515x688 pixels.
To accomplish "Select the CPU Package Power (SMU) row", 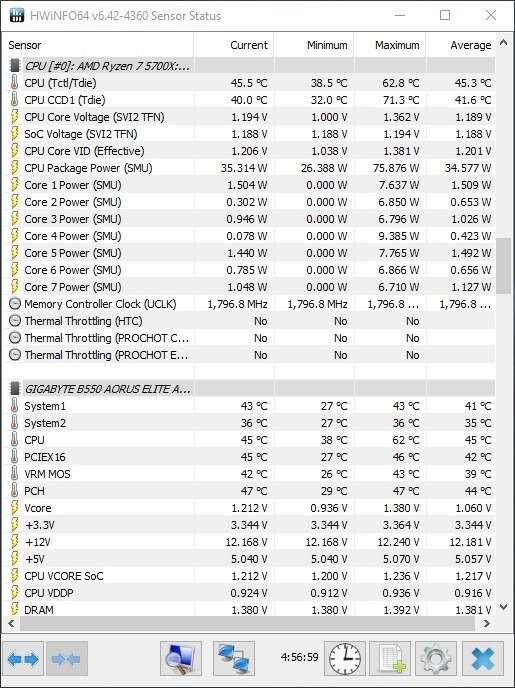I will tap(251, 168).
